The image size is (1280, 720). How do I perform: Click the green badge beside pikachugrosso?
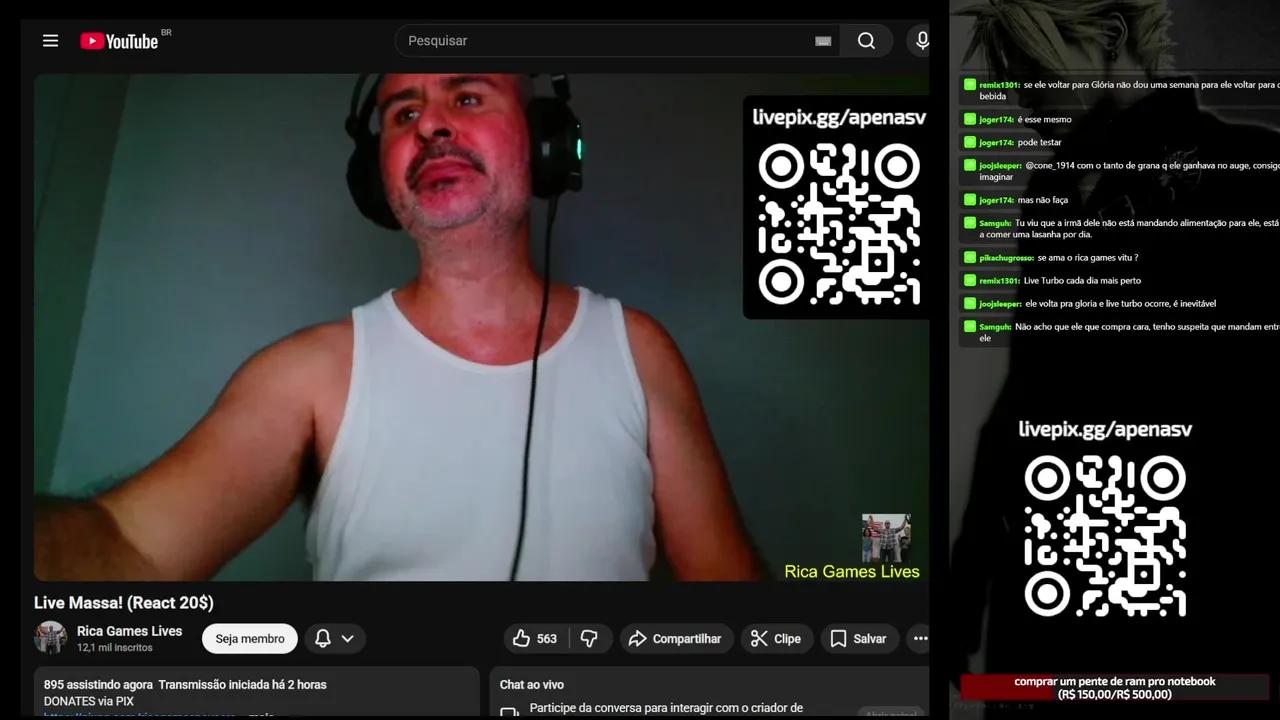coord(969,258)
